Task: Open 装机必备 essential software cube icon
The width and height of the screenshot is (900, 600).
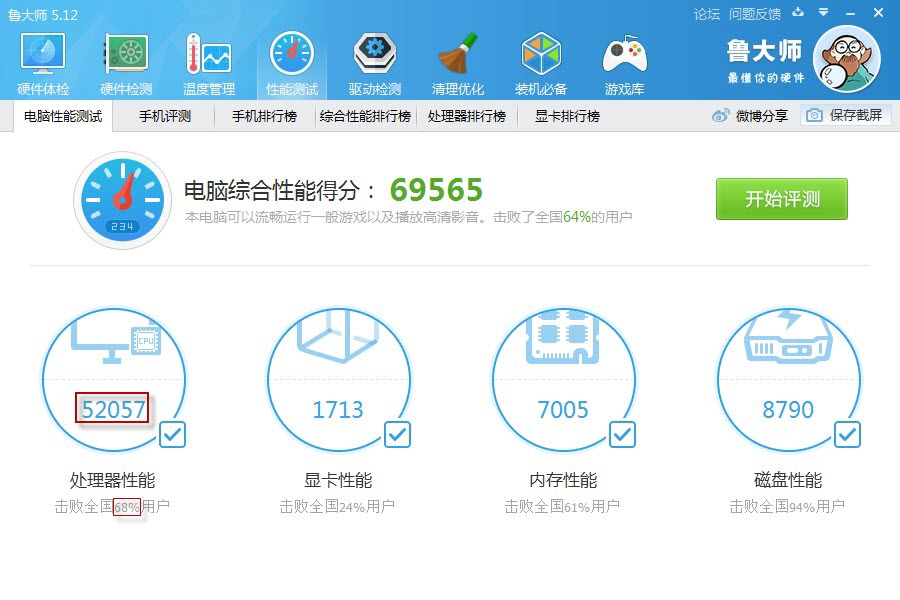Action: click(x=541, y=53)
